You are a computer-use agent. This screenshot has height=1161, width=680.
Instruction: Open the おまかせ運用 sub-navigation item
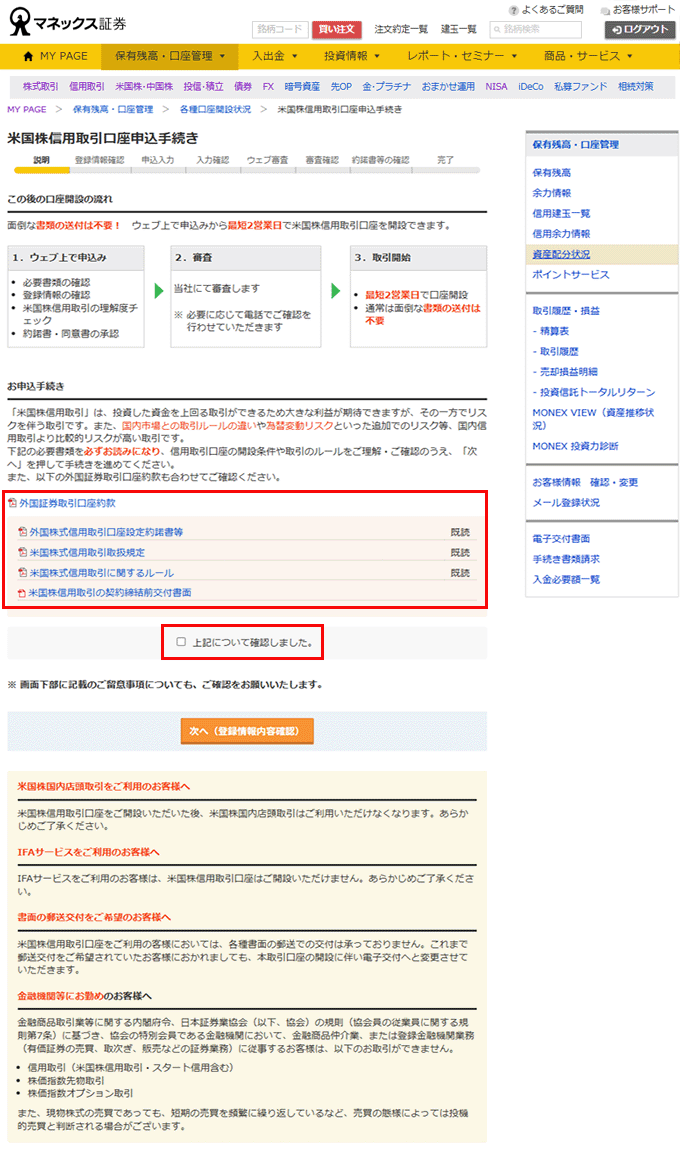tap(448, 87)
